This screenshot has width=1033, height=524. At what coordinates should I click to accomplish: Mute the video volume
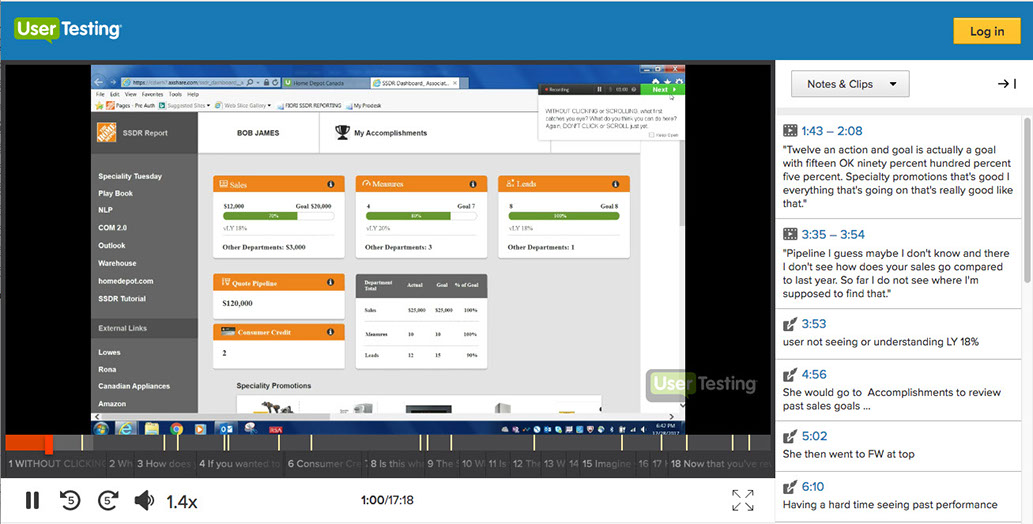coord(145,500)
